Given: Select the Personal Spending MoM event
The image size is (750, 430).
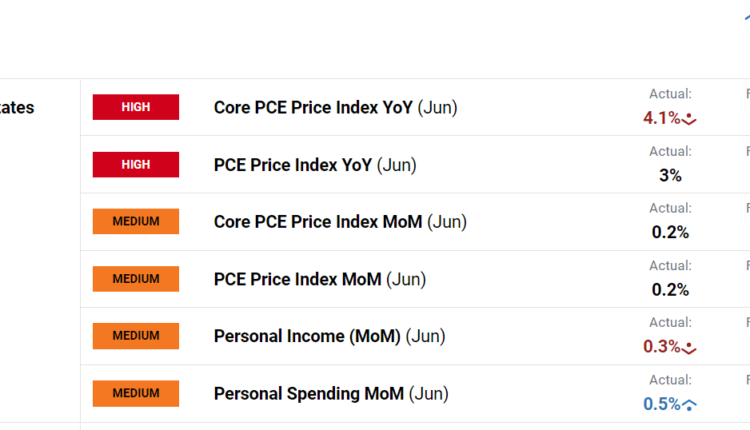Looking at the screenshot, I should 331,393.
